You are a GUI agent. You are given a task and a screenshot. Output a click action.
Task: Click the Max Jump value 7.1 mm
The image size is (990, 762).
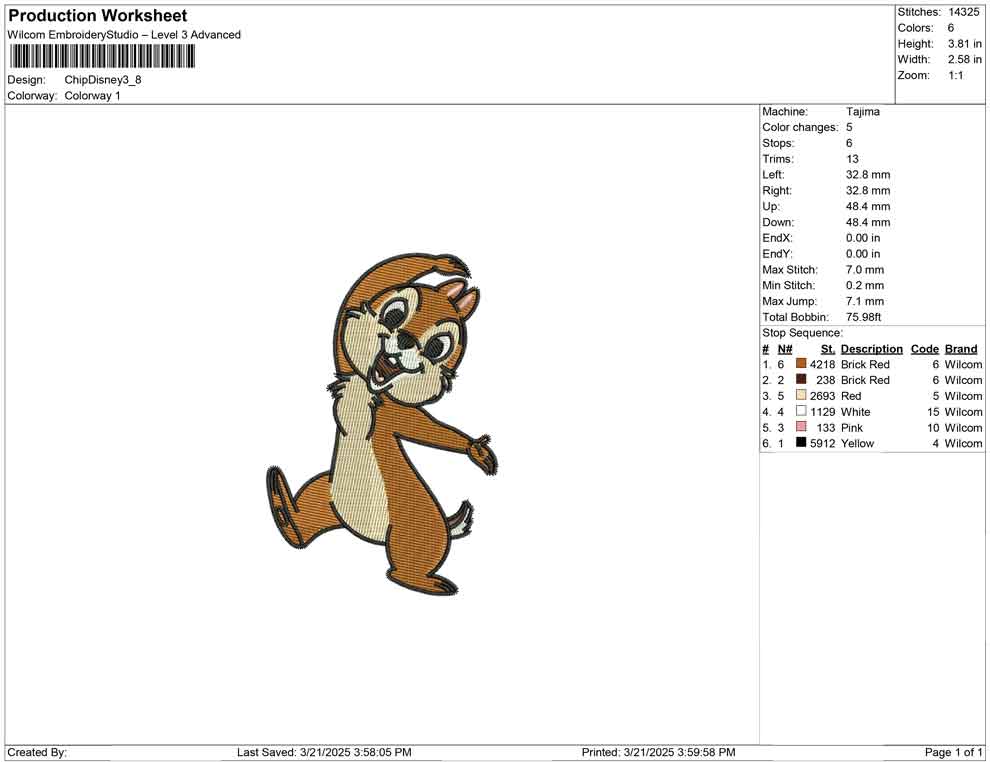[865, 301]
